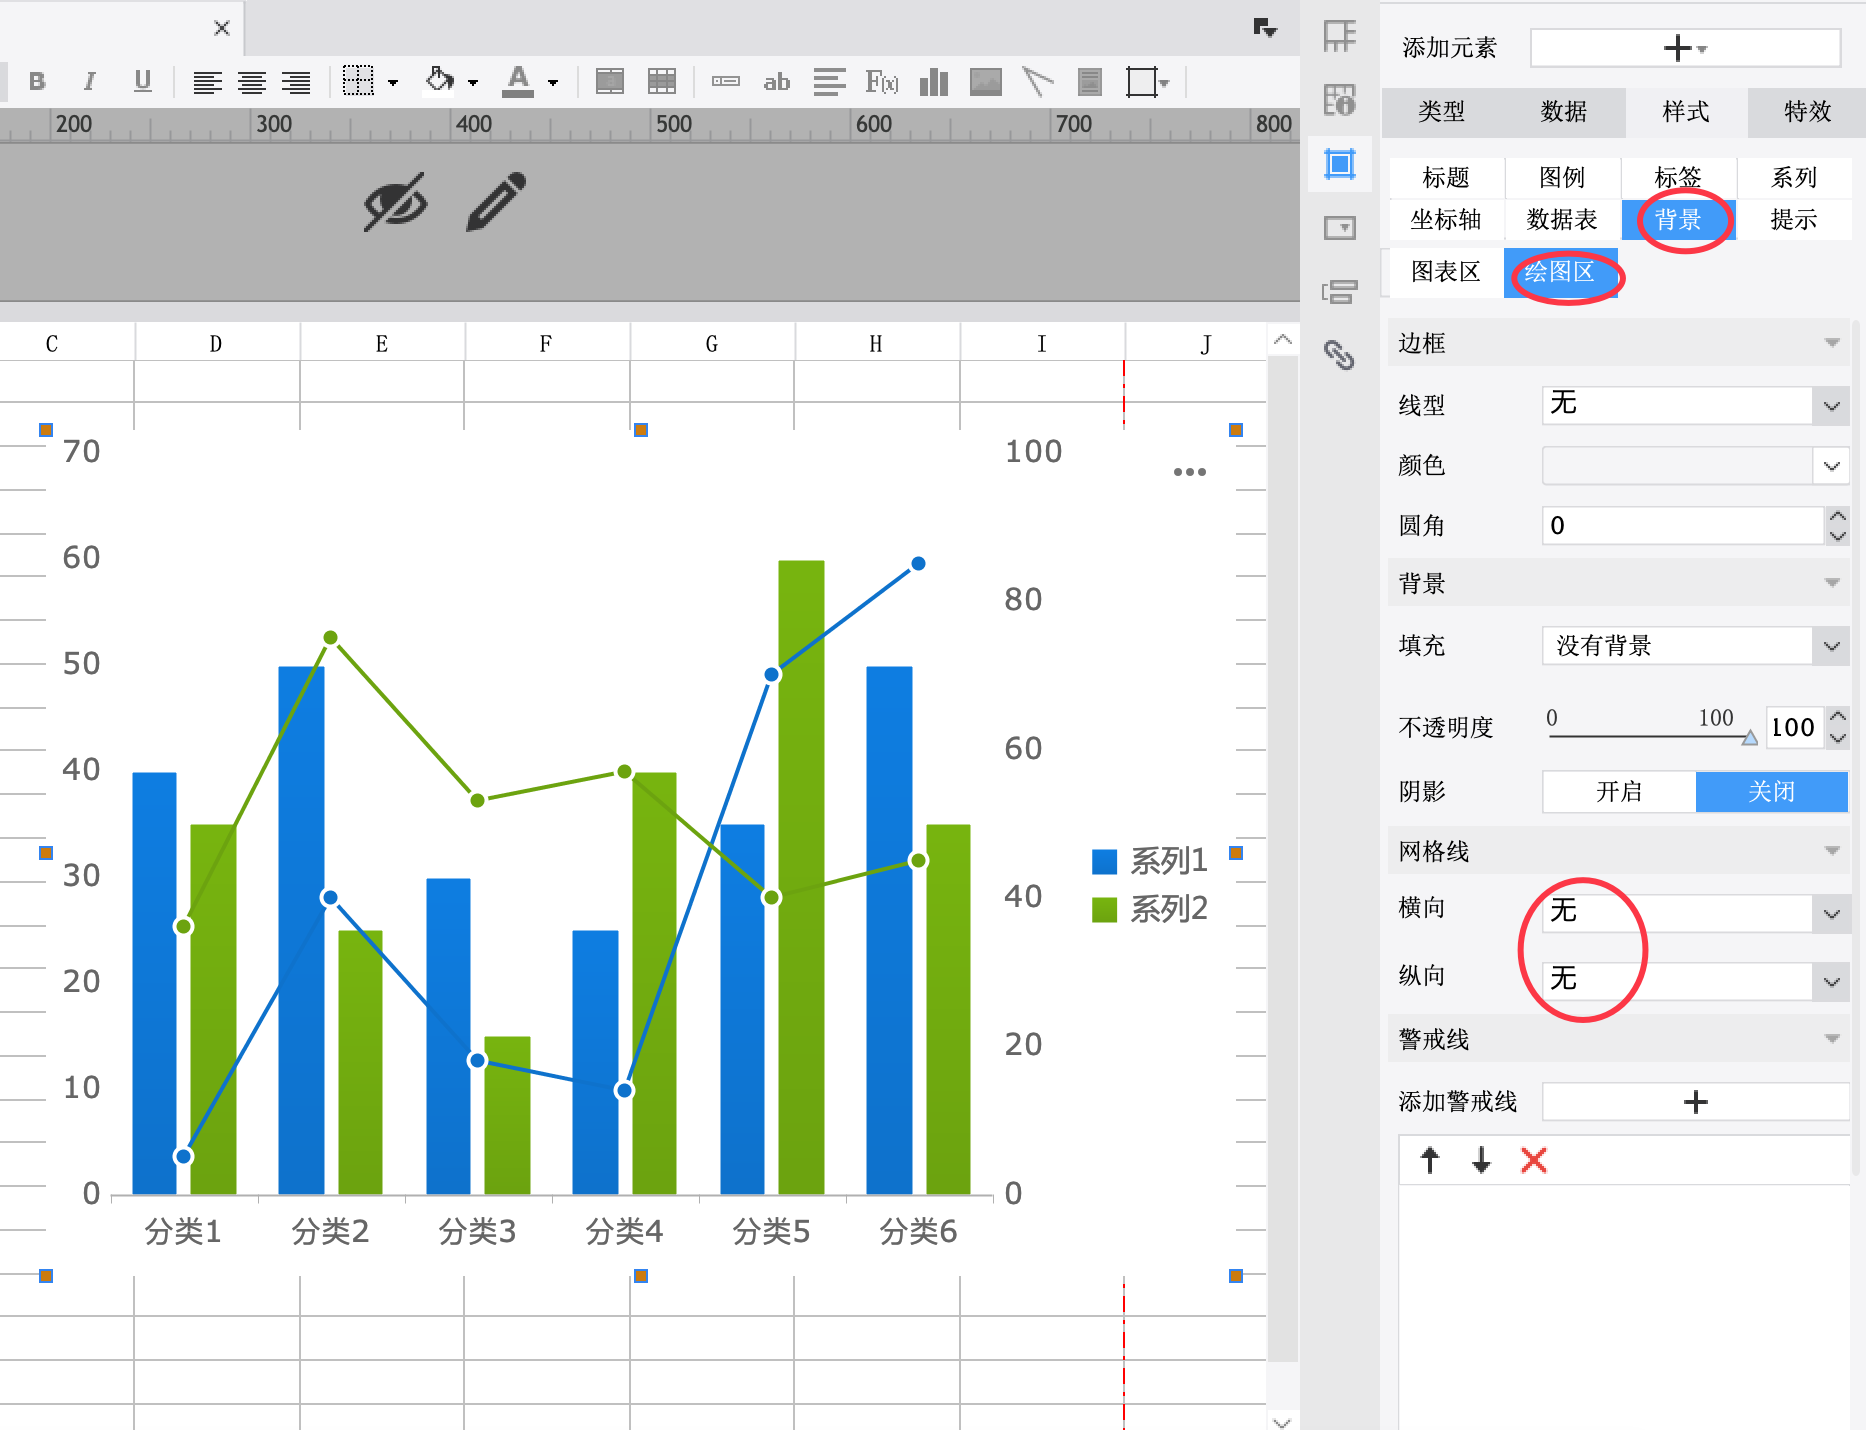This screenshot has height=1430, width=1866.
Task: Switch to the 特效 tab
Action: coord(1807,112)
